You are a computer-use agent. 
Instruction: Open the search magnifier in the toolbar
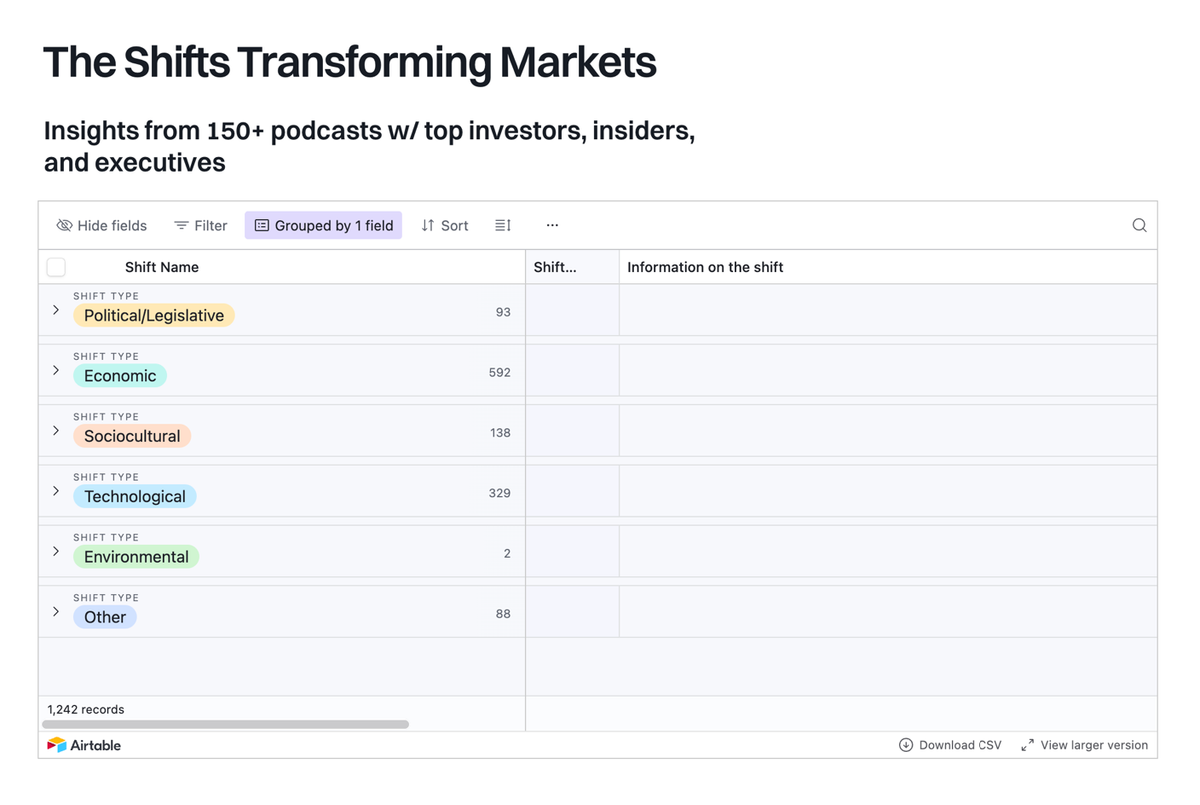(1139, 225)
